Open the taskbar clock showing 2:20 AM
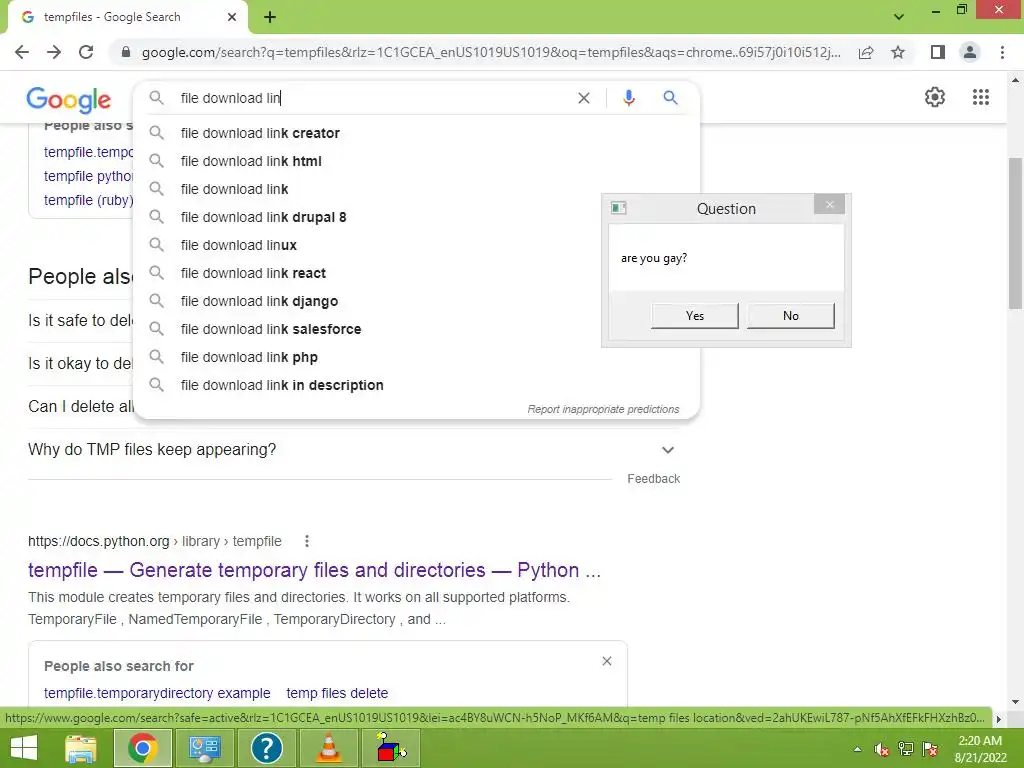This screenshot has width=1024, height=768. (980, 749)
